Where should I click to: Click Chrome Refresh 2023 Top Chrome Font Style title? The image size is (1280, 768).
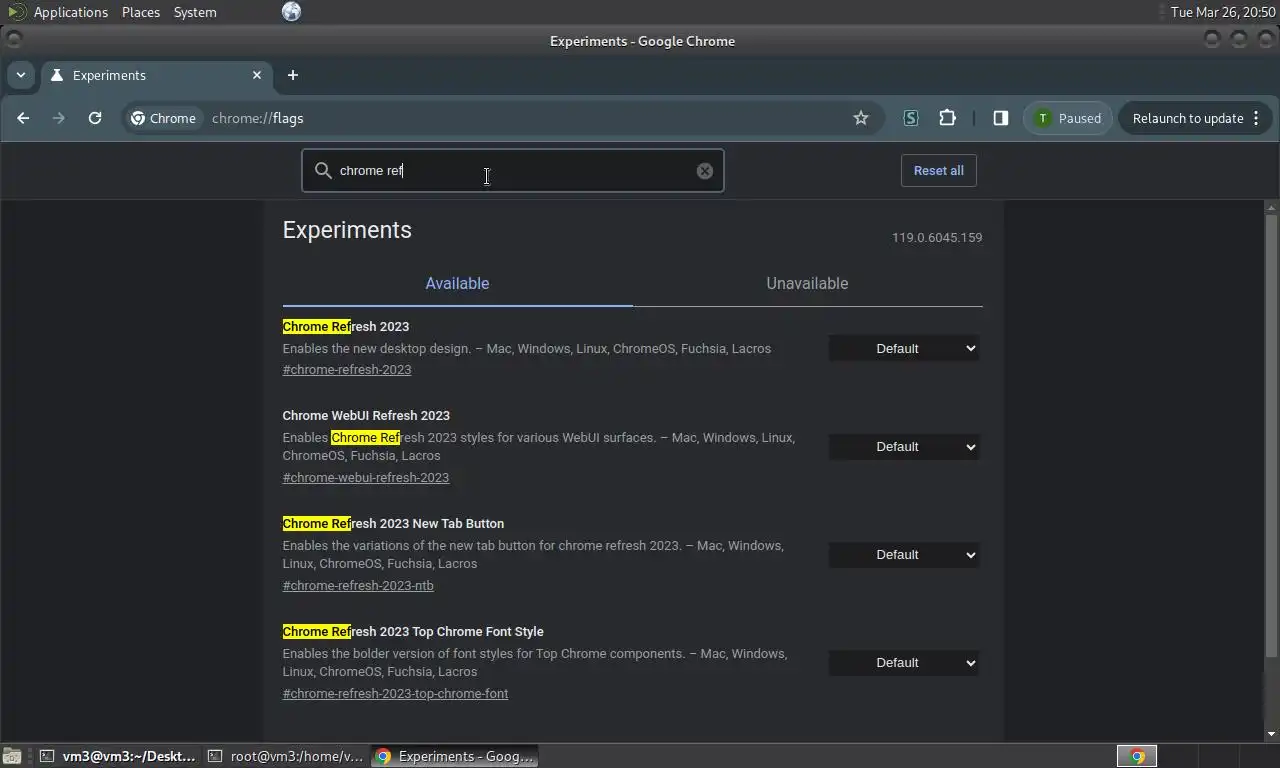(x=413, y=632)
